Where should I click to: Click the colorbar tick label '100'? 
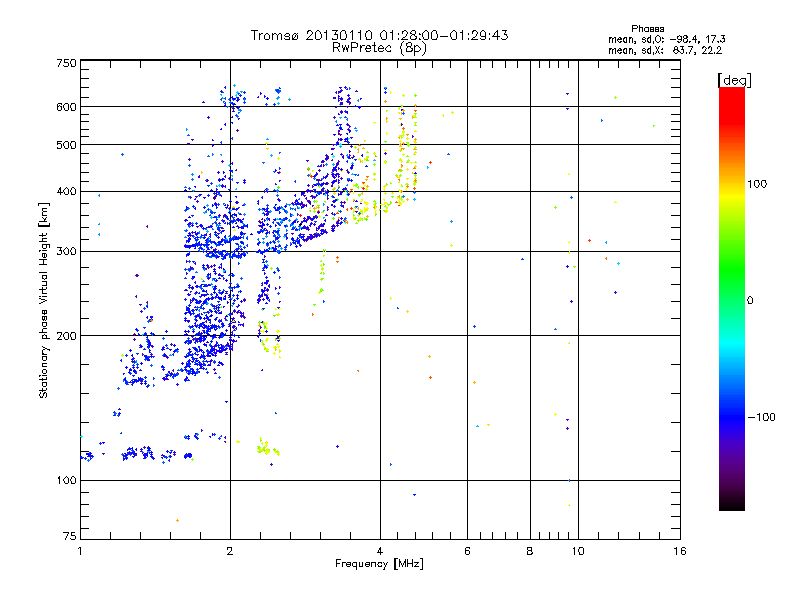tap(757, 184)
